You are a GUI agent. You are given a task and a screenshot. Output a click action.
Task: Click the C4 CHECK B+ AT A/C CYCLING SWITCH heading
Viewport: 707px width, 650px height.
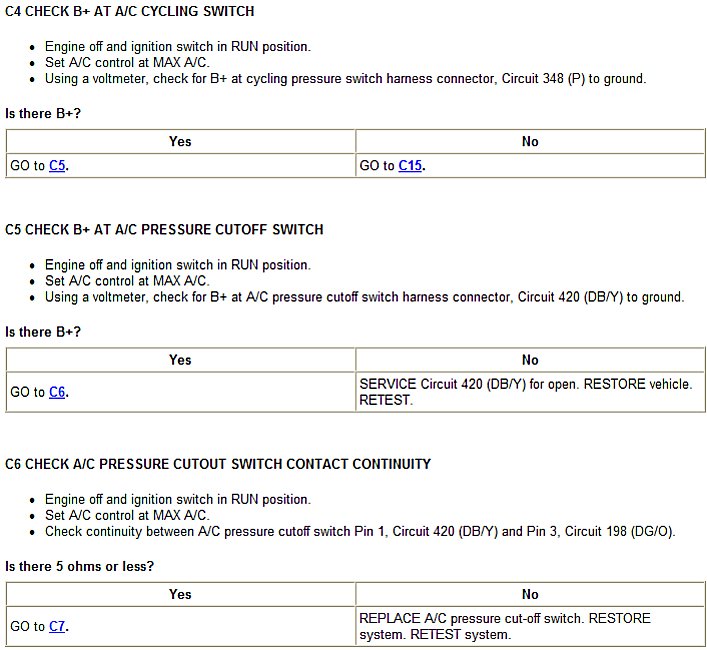point(130,11)
